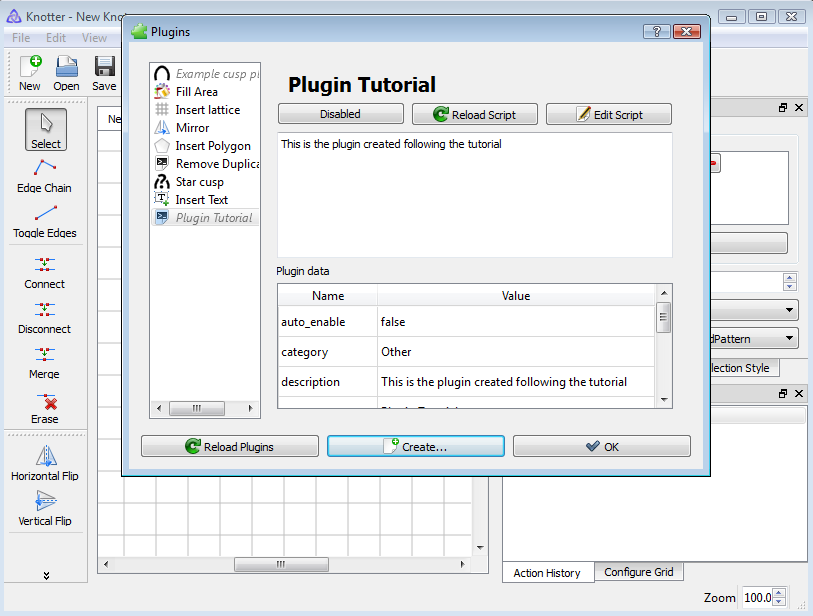Click Edit Script button
The image size is (813, 616).
(x=609, y=114)
